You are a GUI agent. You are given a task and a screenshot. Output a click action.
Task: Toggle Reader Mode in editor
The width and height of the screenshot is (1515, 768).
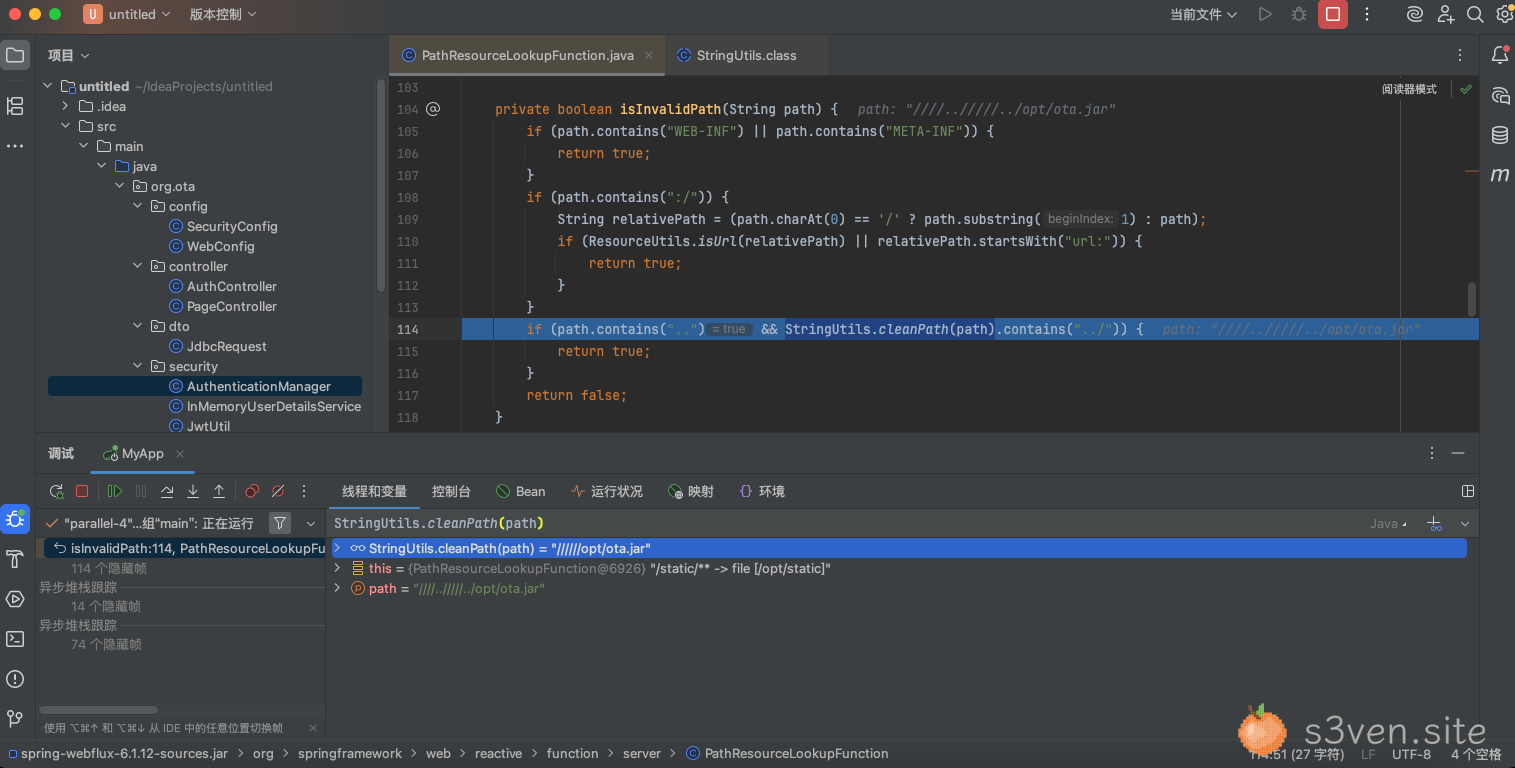1409,89
